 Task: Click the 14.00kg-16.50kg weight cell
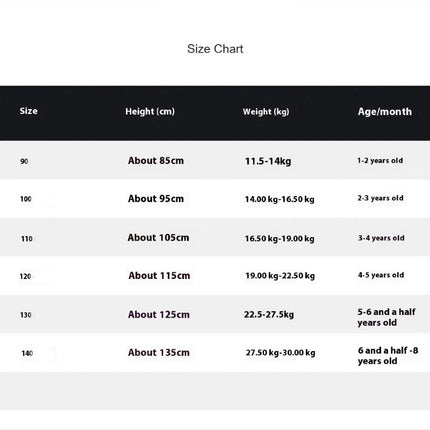click(280, 199)
